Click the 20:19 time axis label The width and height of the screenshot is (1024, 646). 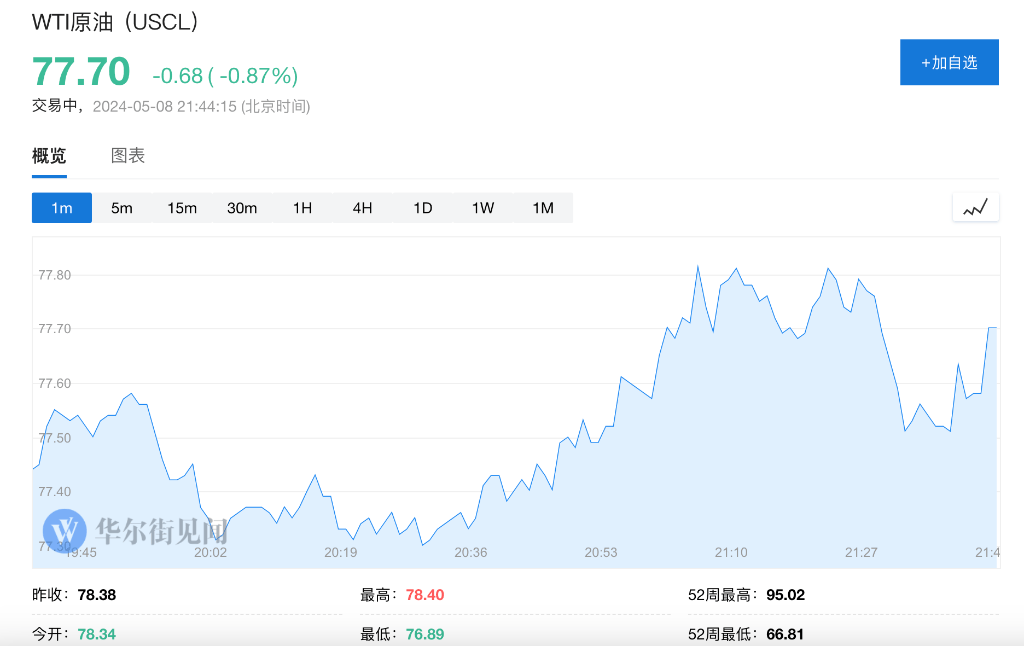click(341, 553)
